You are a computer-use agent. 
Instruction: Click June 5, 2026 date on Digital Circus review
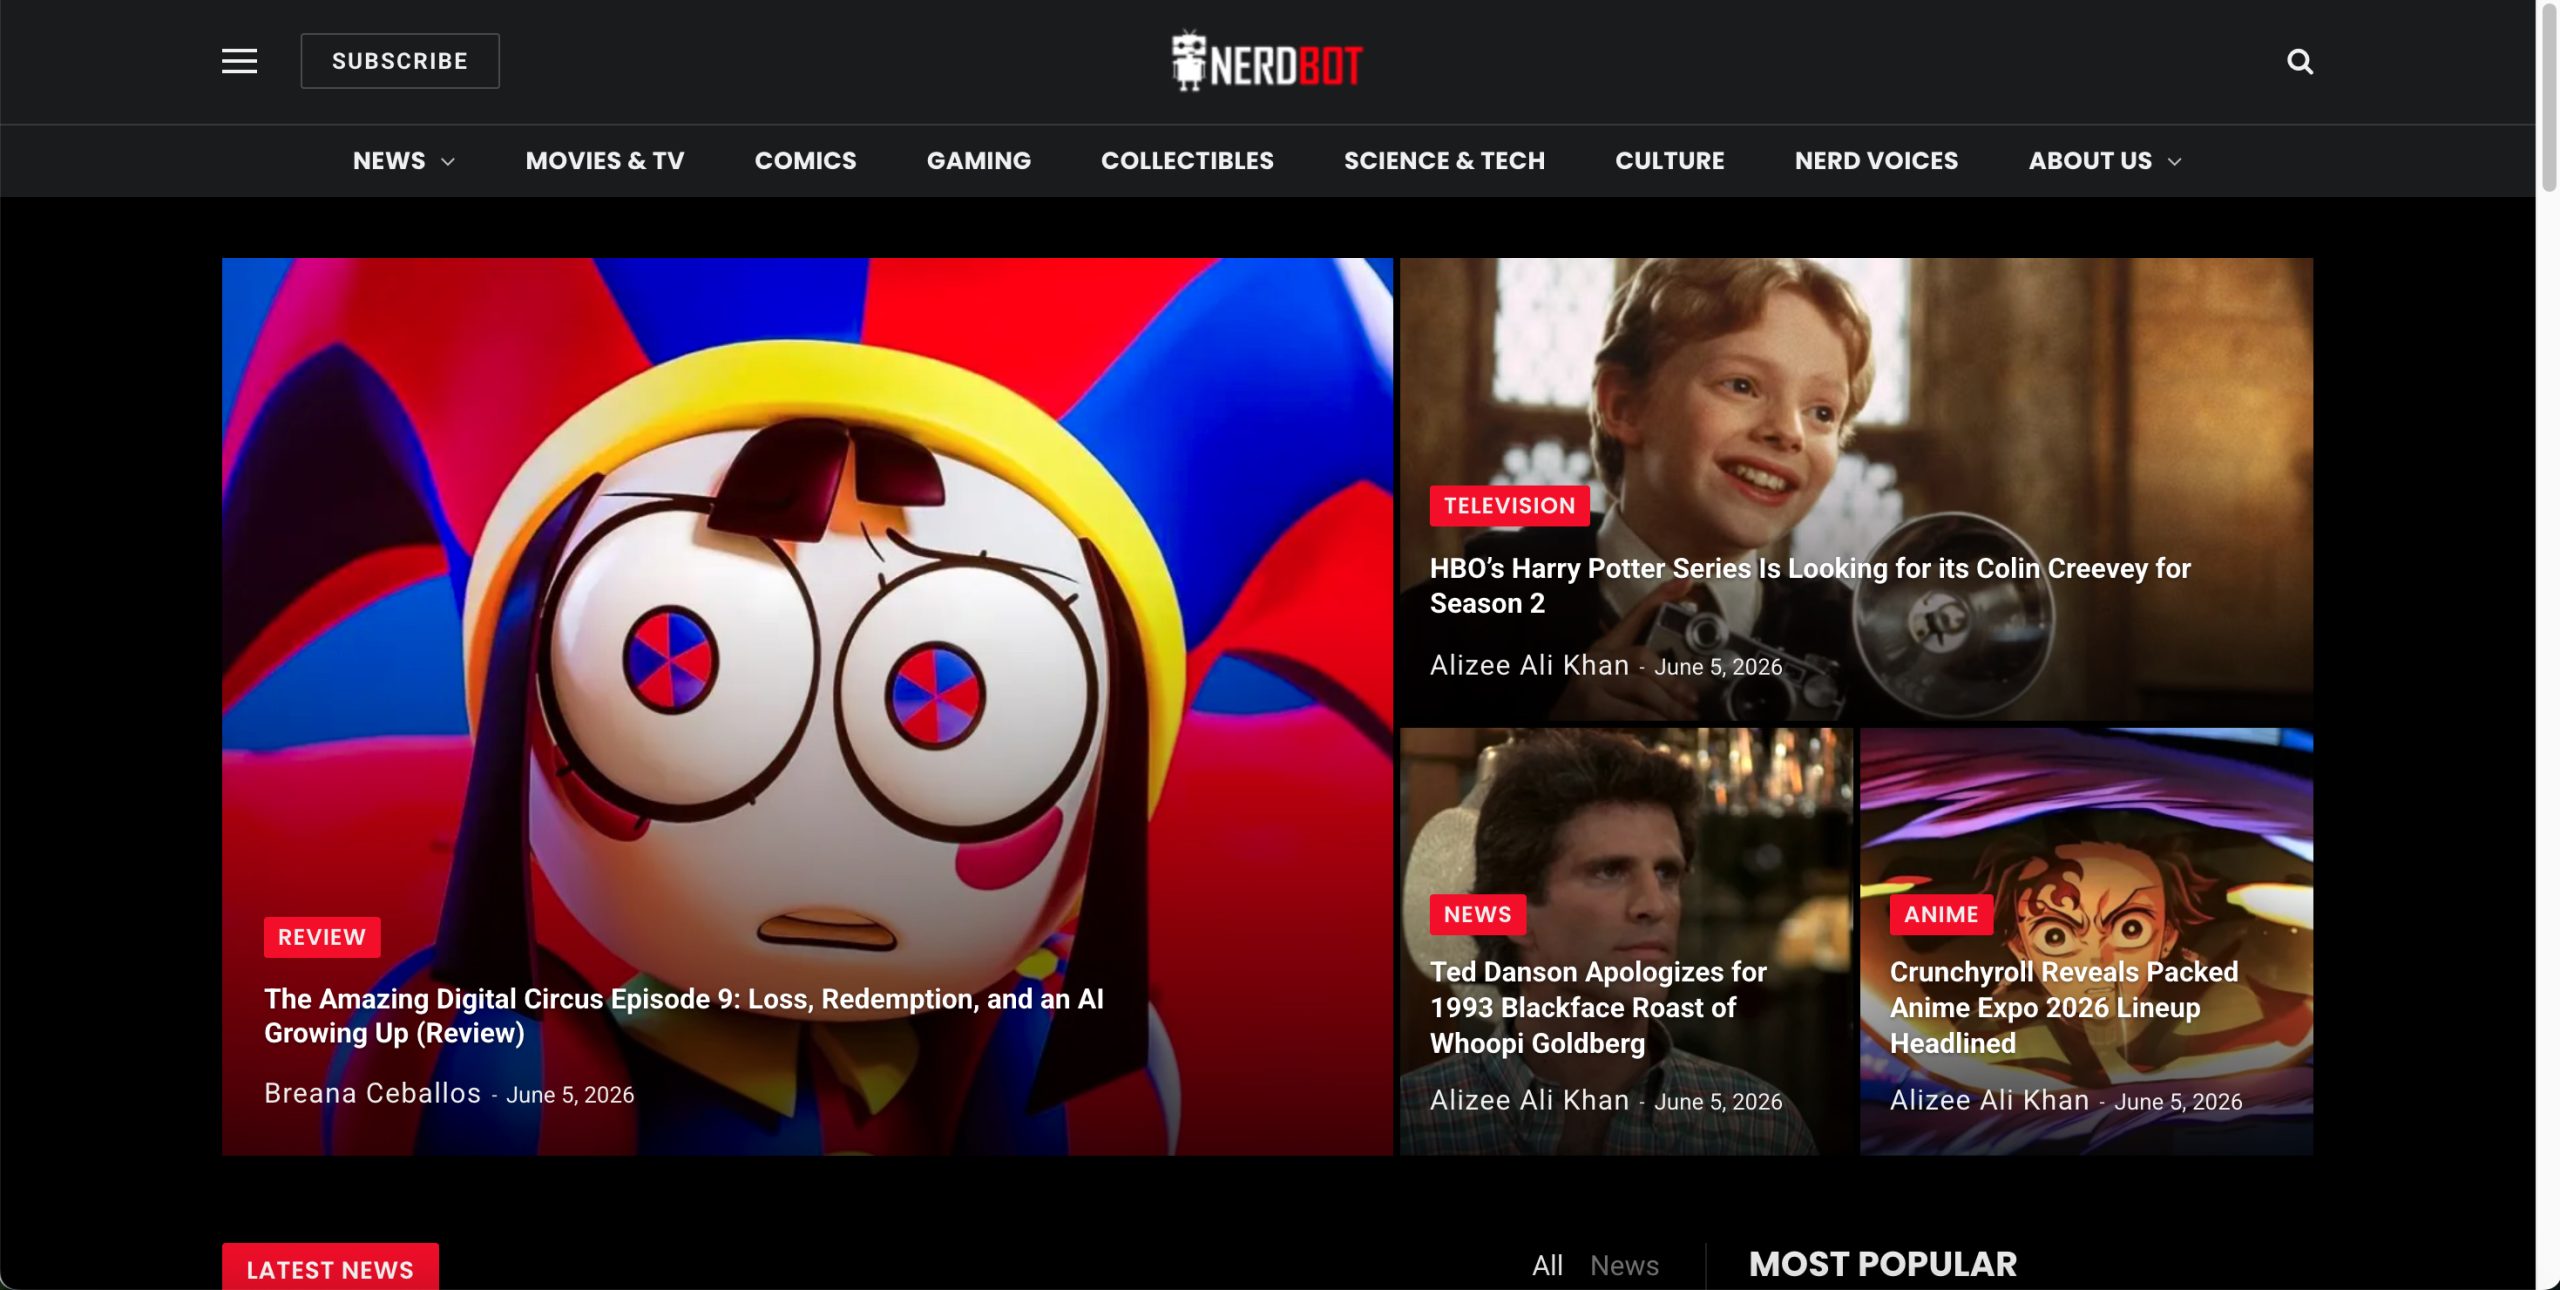(570, 1095)
